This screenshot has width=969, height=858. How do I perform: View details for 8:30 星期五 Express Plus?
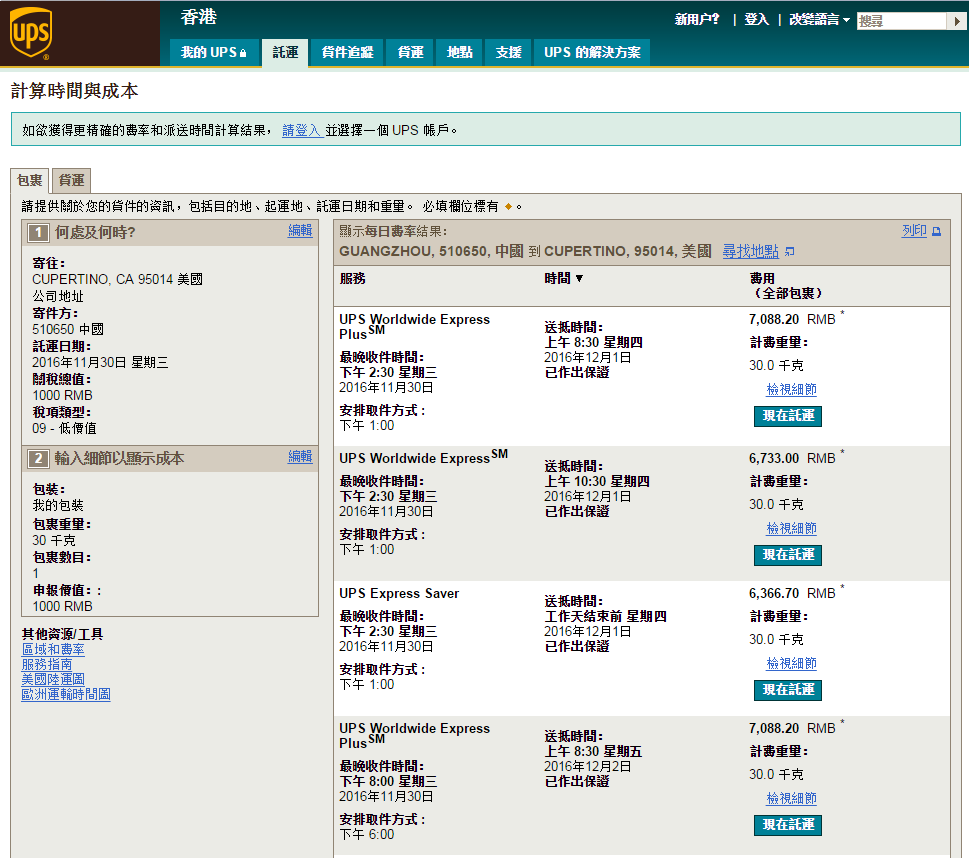coord(791,799)
